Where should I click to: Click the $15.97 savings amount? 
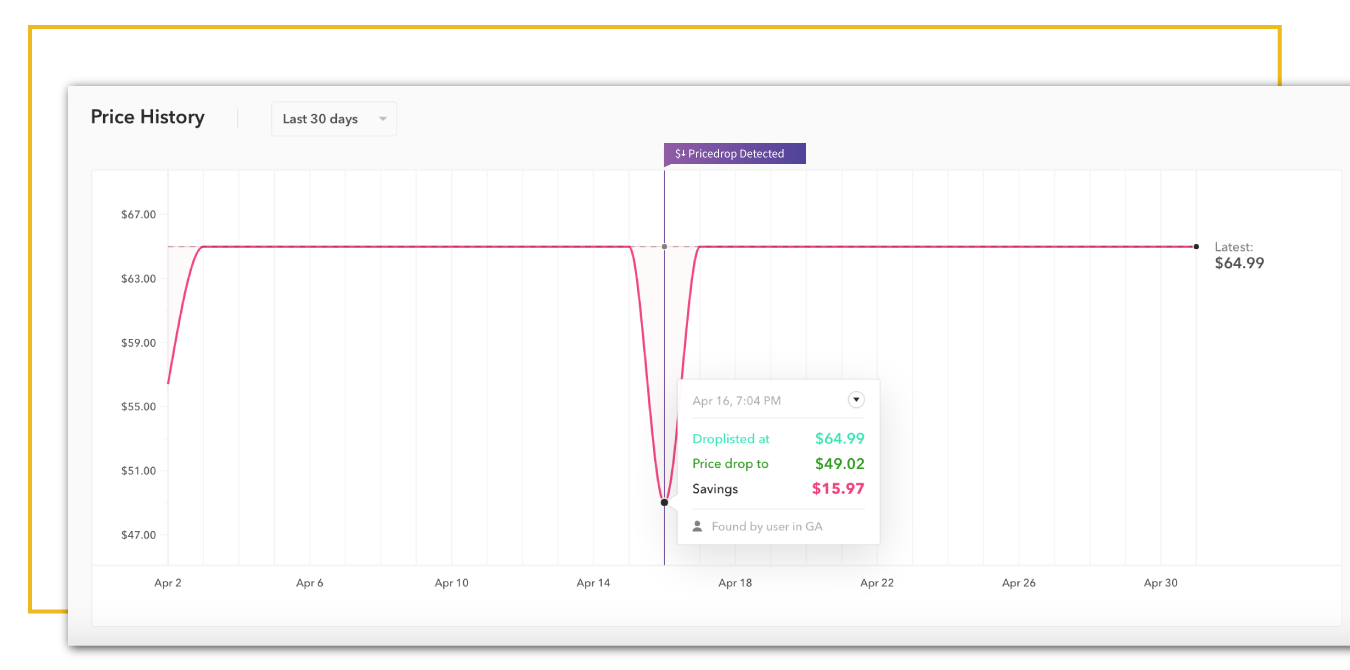pos(838,489)
